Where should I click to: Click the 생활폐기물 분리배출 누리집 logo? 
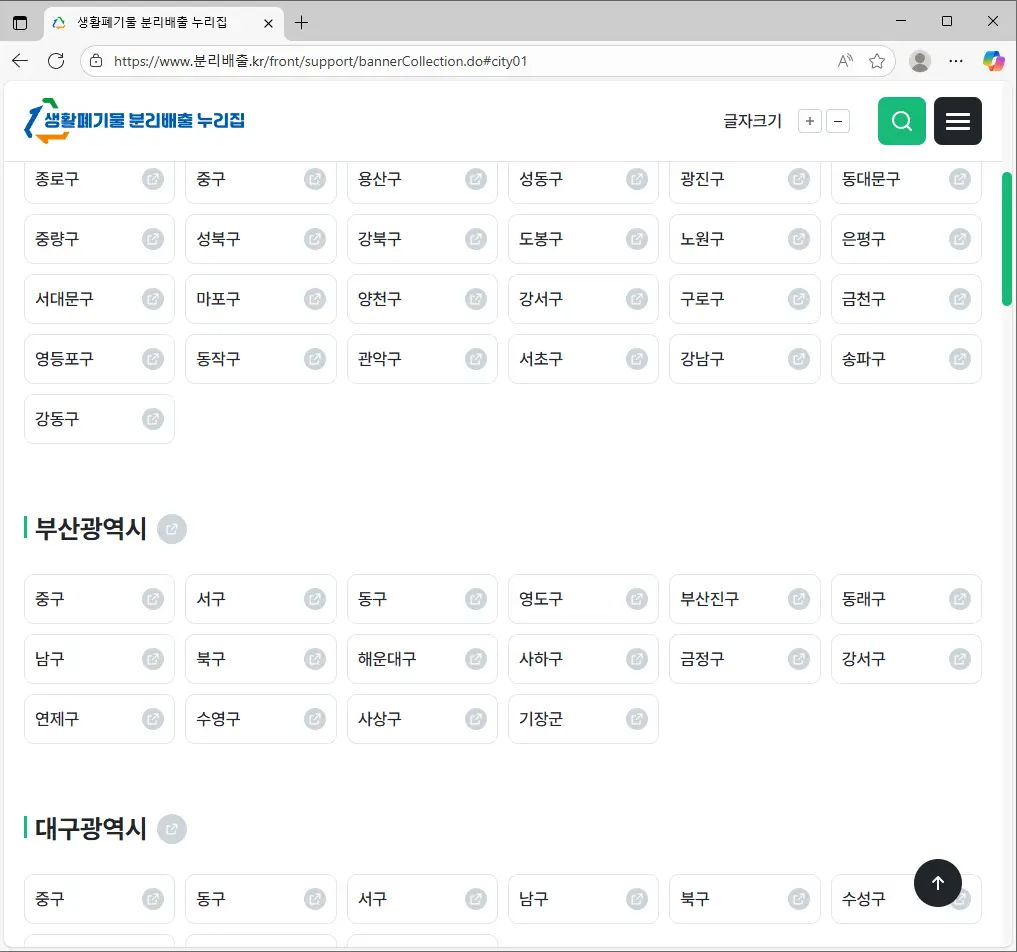pos(133,120)
